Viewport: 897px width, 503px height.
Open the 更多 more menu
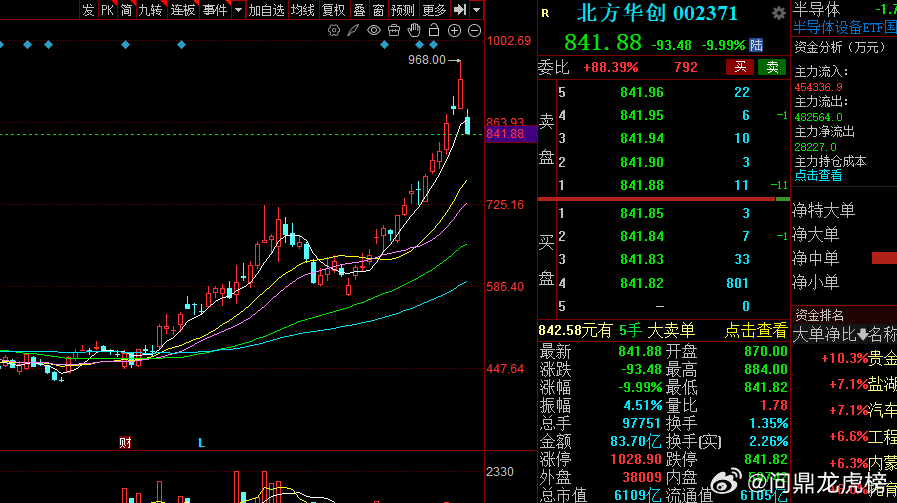click(x=434, y=10)
